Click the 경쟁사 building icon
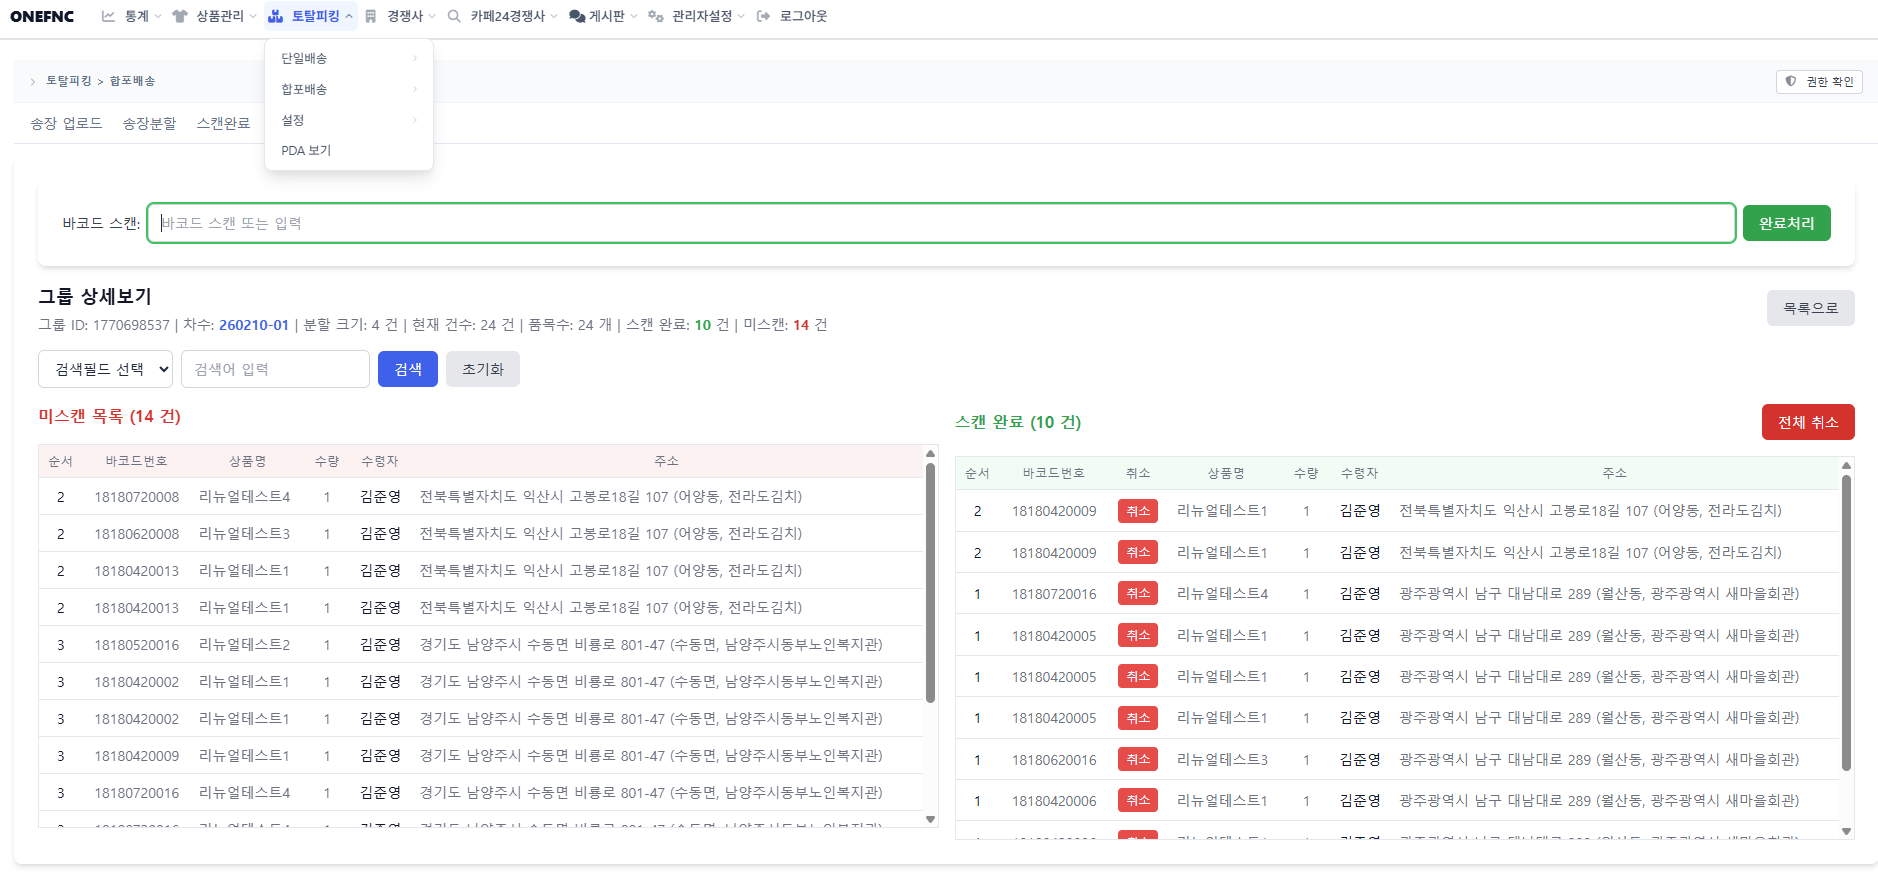The image size is (1878, 881). click(371, 16)
